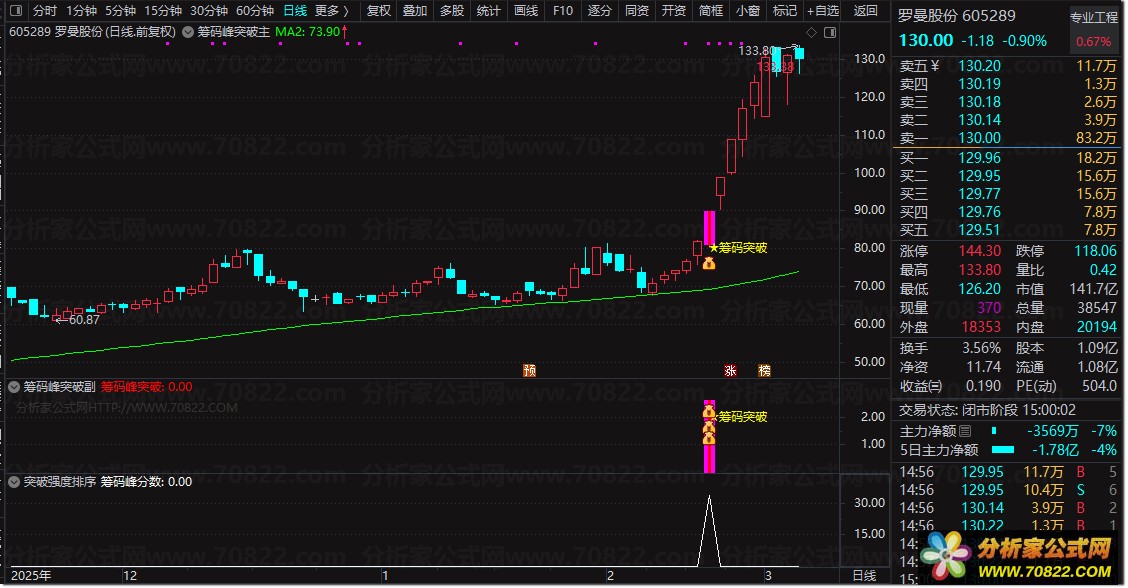
Task: Select the 15分钟 period tab
Action: click(163, 11)
